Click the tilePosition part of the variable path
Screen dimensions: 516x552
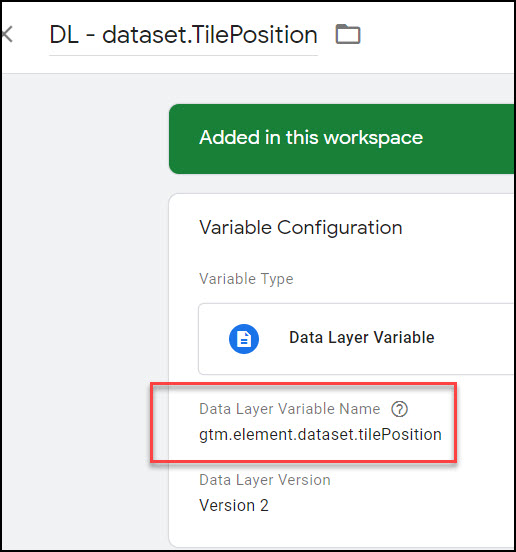pos(400,434)
